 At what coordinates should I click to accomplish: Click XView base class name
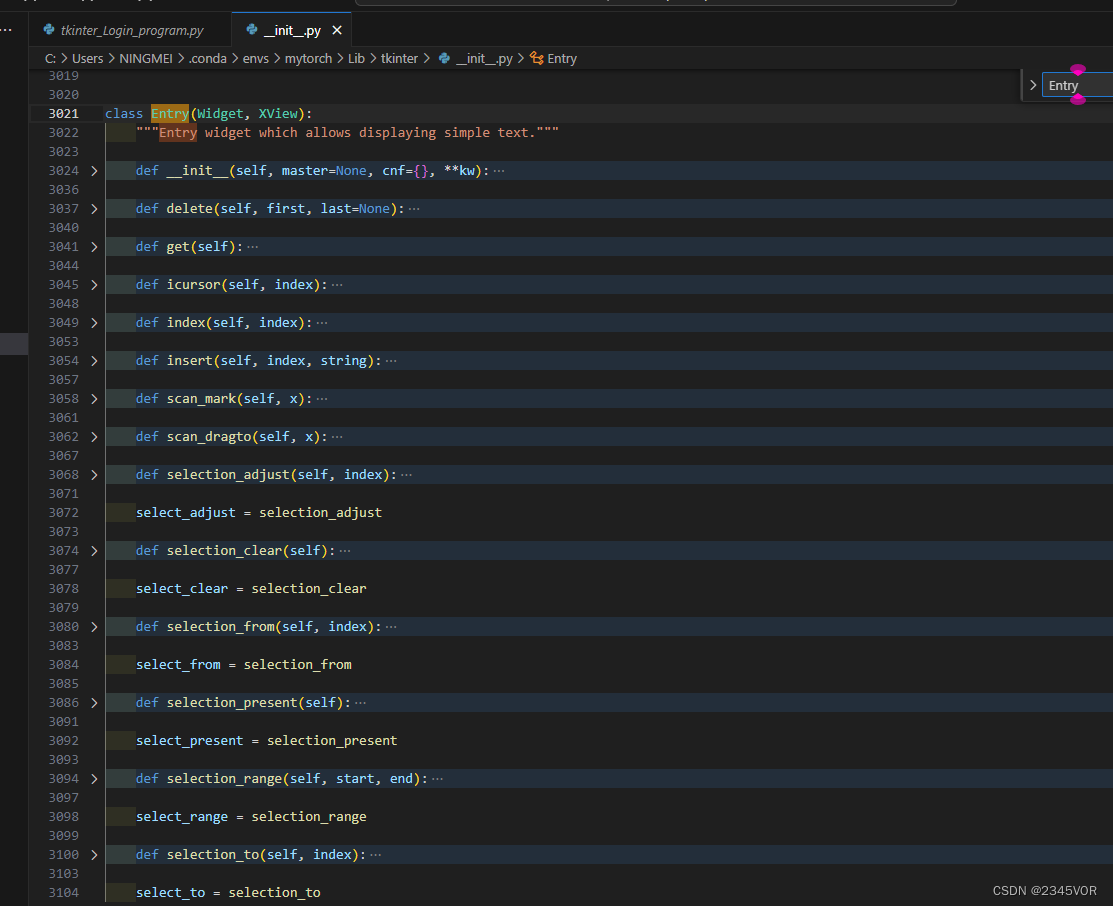click(x=278, y=114)
